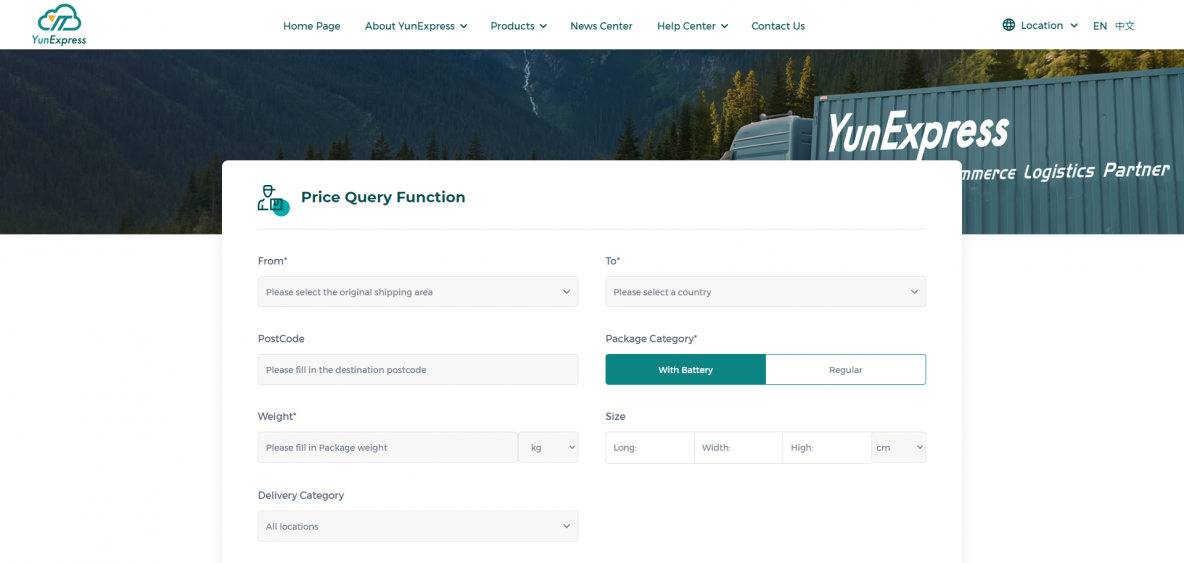Image resolution: width=1184 pixels, height=563 pixels.
Task: Change the weight unit kg dropdown
Action: 548,448
